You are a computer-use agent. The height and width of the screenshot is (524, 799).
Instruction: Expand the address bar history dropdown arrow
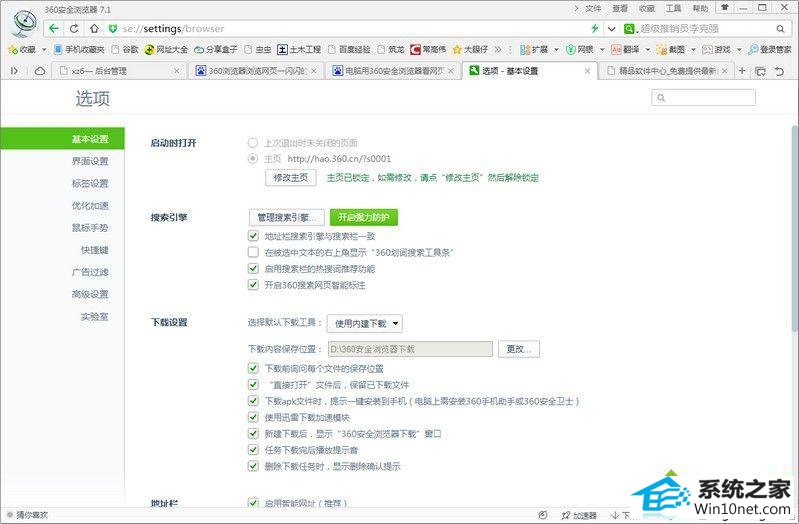pyautogui.click(x=611, y=29)
